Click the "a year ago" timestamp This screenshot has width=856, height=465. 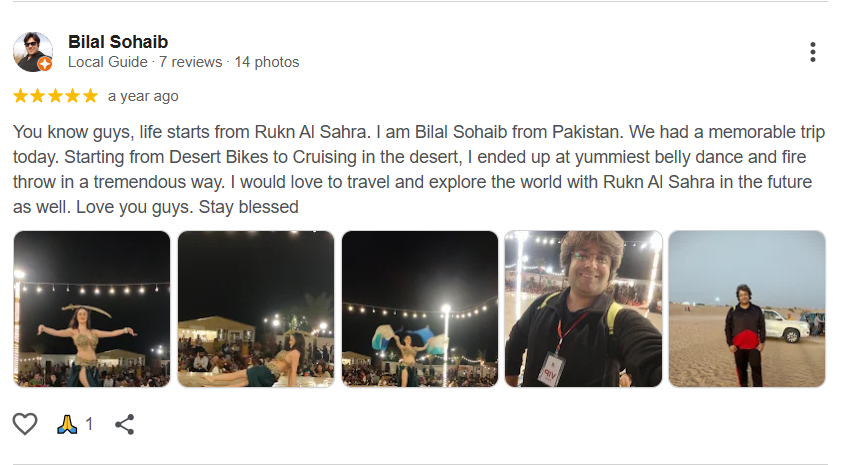click(143, 96)
